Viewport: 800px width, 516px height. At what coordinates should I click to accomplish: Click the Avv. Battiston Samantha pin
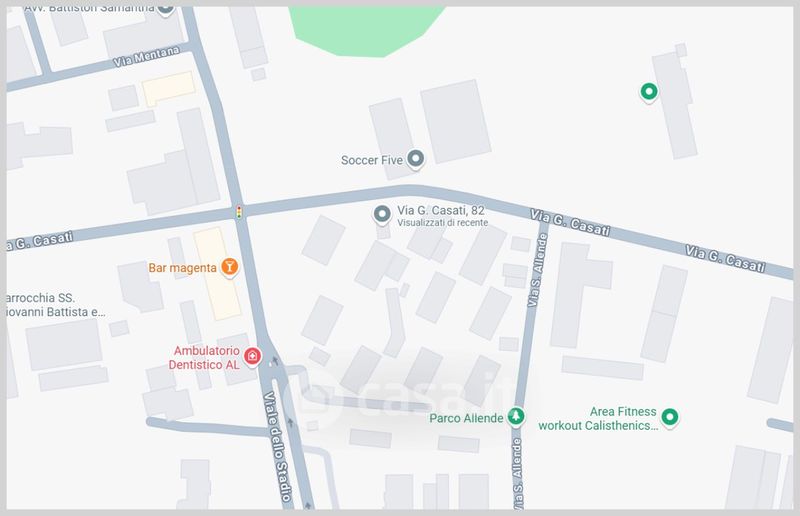click(x=165, y=10)
